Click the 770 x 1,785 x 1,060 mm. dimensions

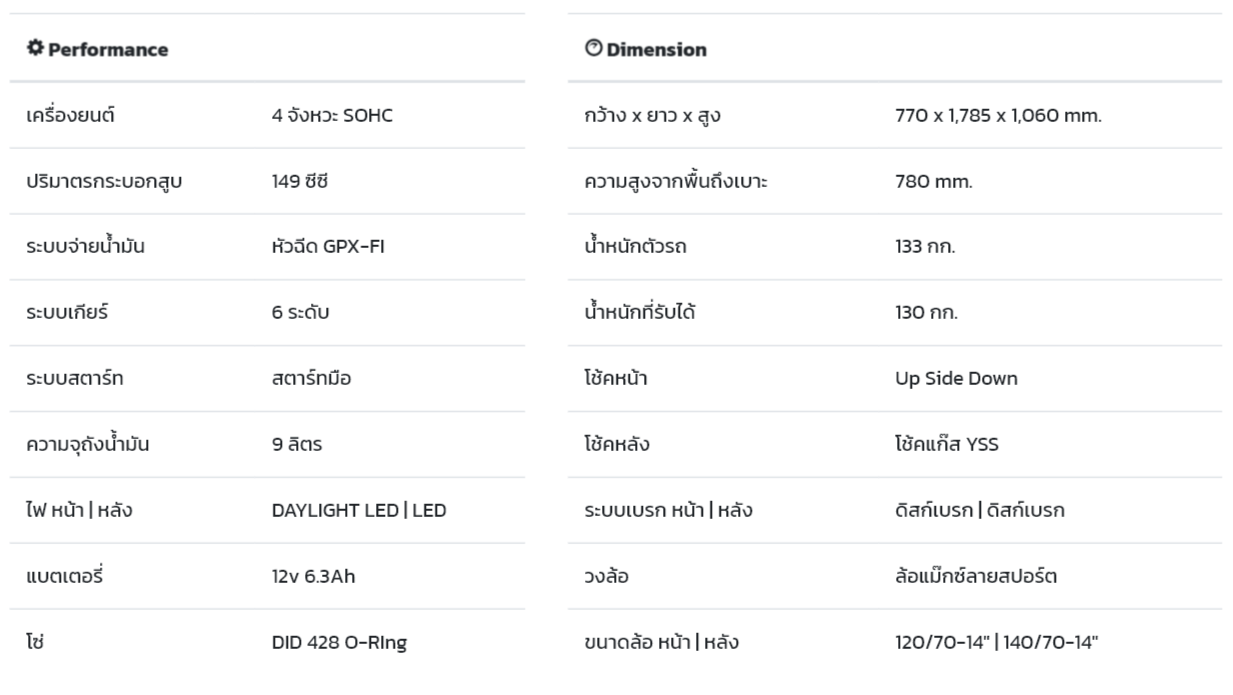click(x=998, y=115)
